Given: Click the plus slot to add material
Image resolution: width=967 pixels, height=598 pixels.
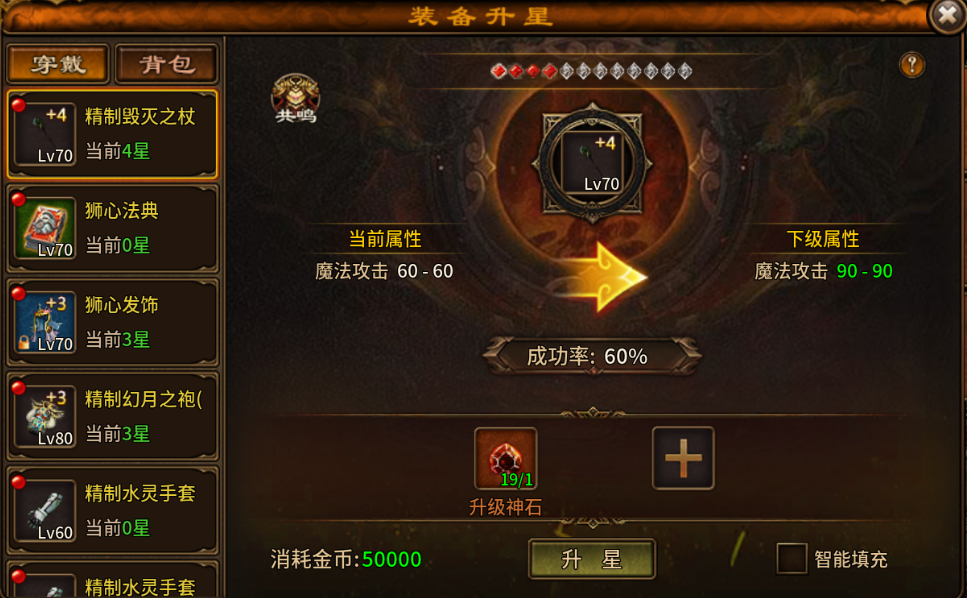Looking at the screenshot, I should click(683, 458).
